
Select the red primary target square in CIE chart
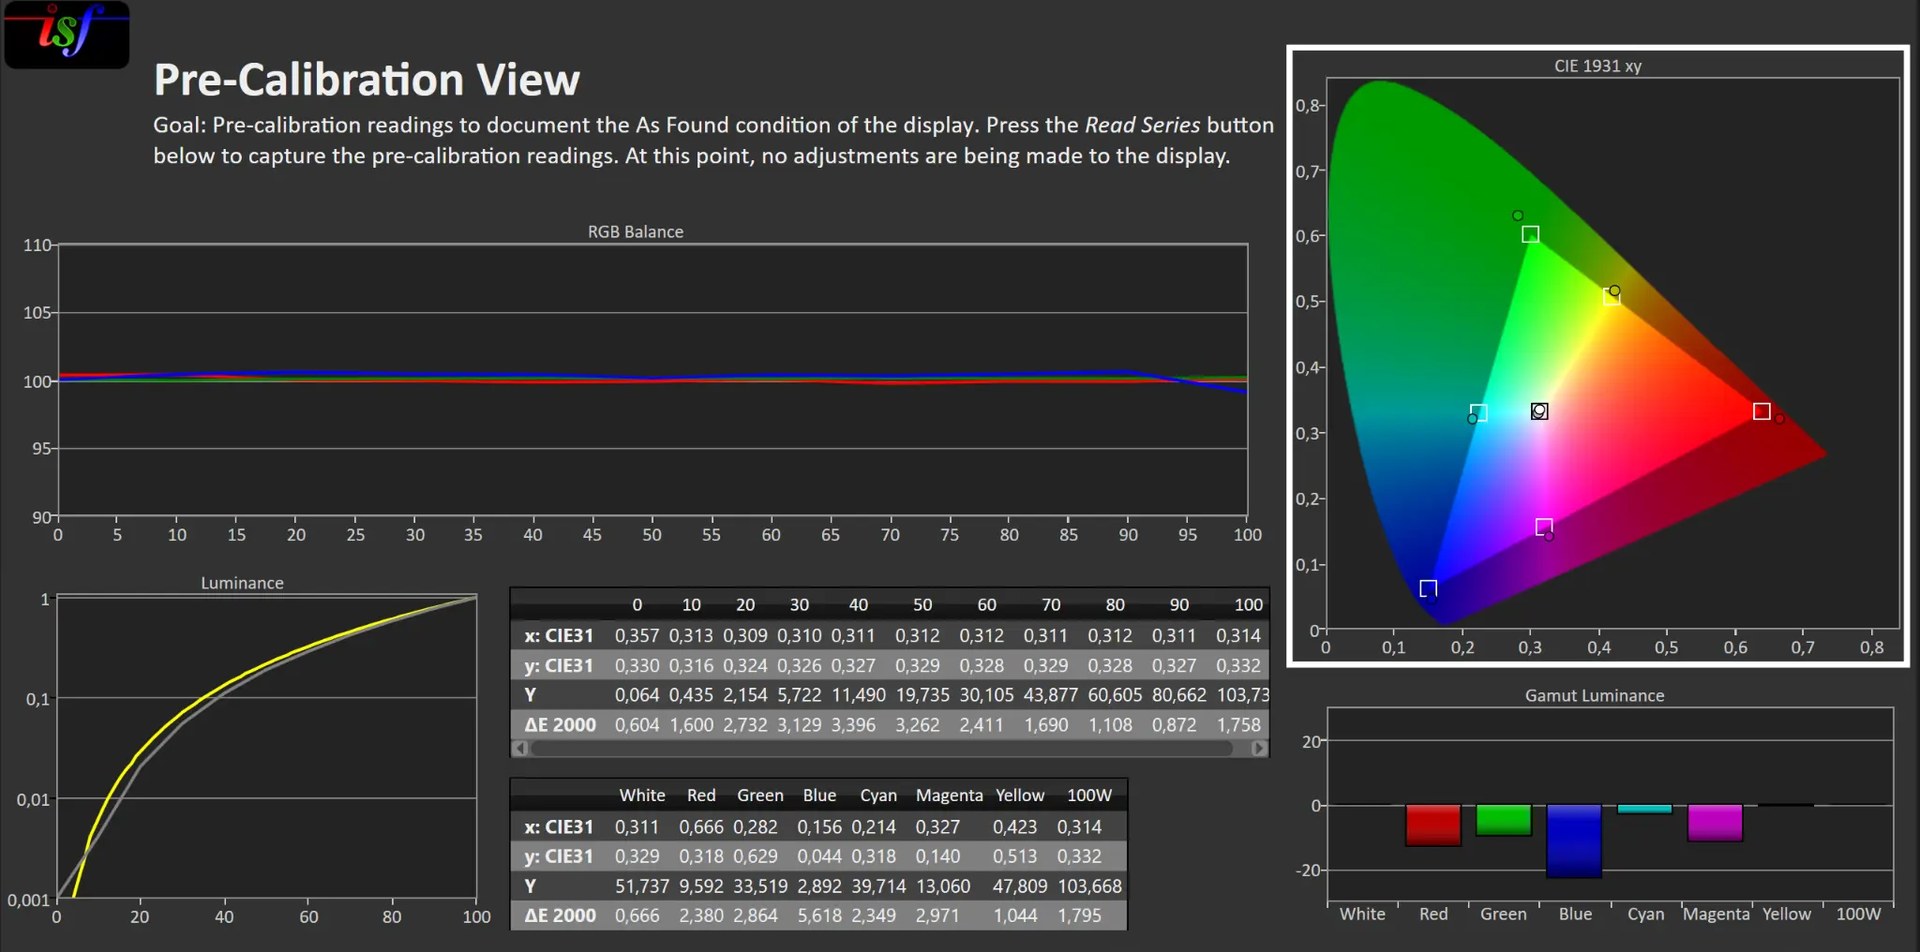pos(1762,411)
